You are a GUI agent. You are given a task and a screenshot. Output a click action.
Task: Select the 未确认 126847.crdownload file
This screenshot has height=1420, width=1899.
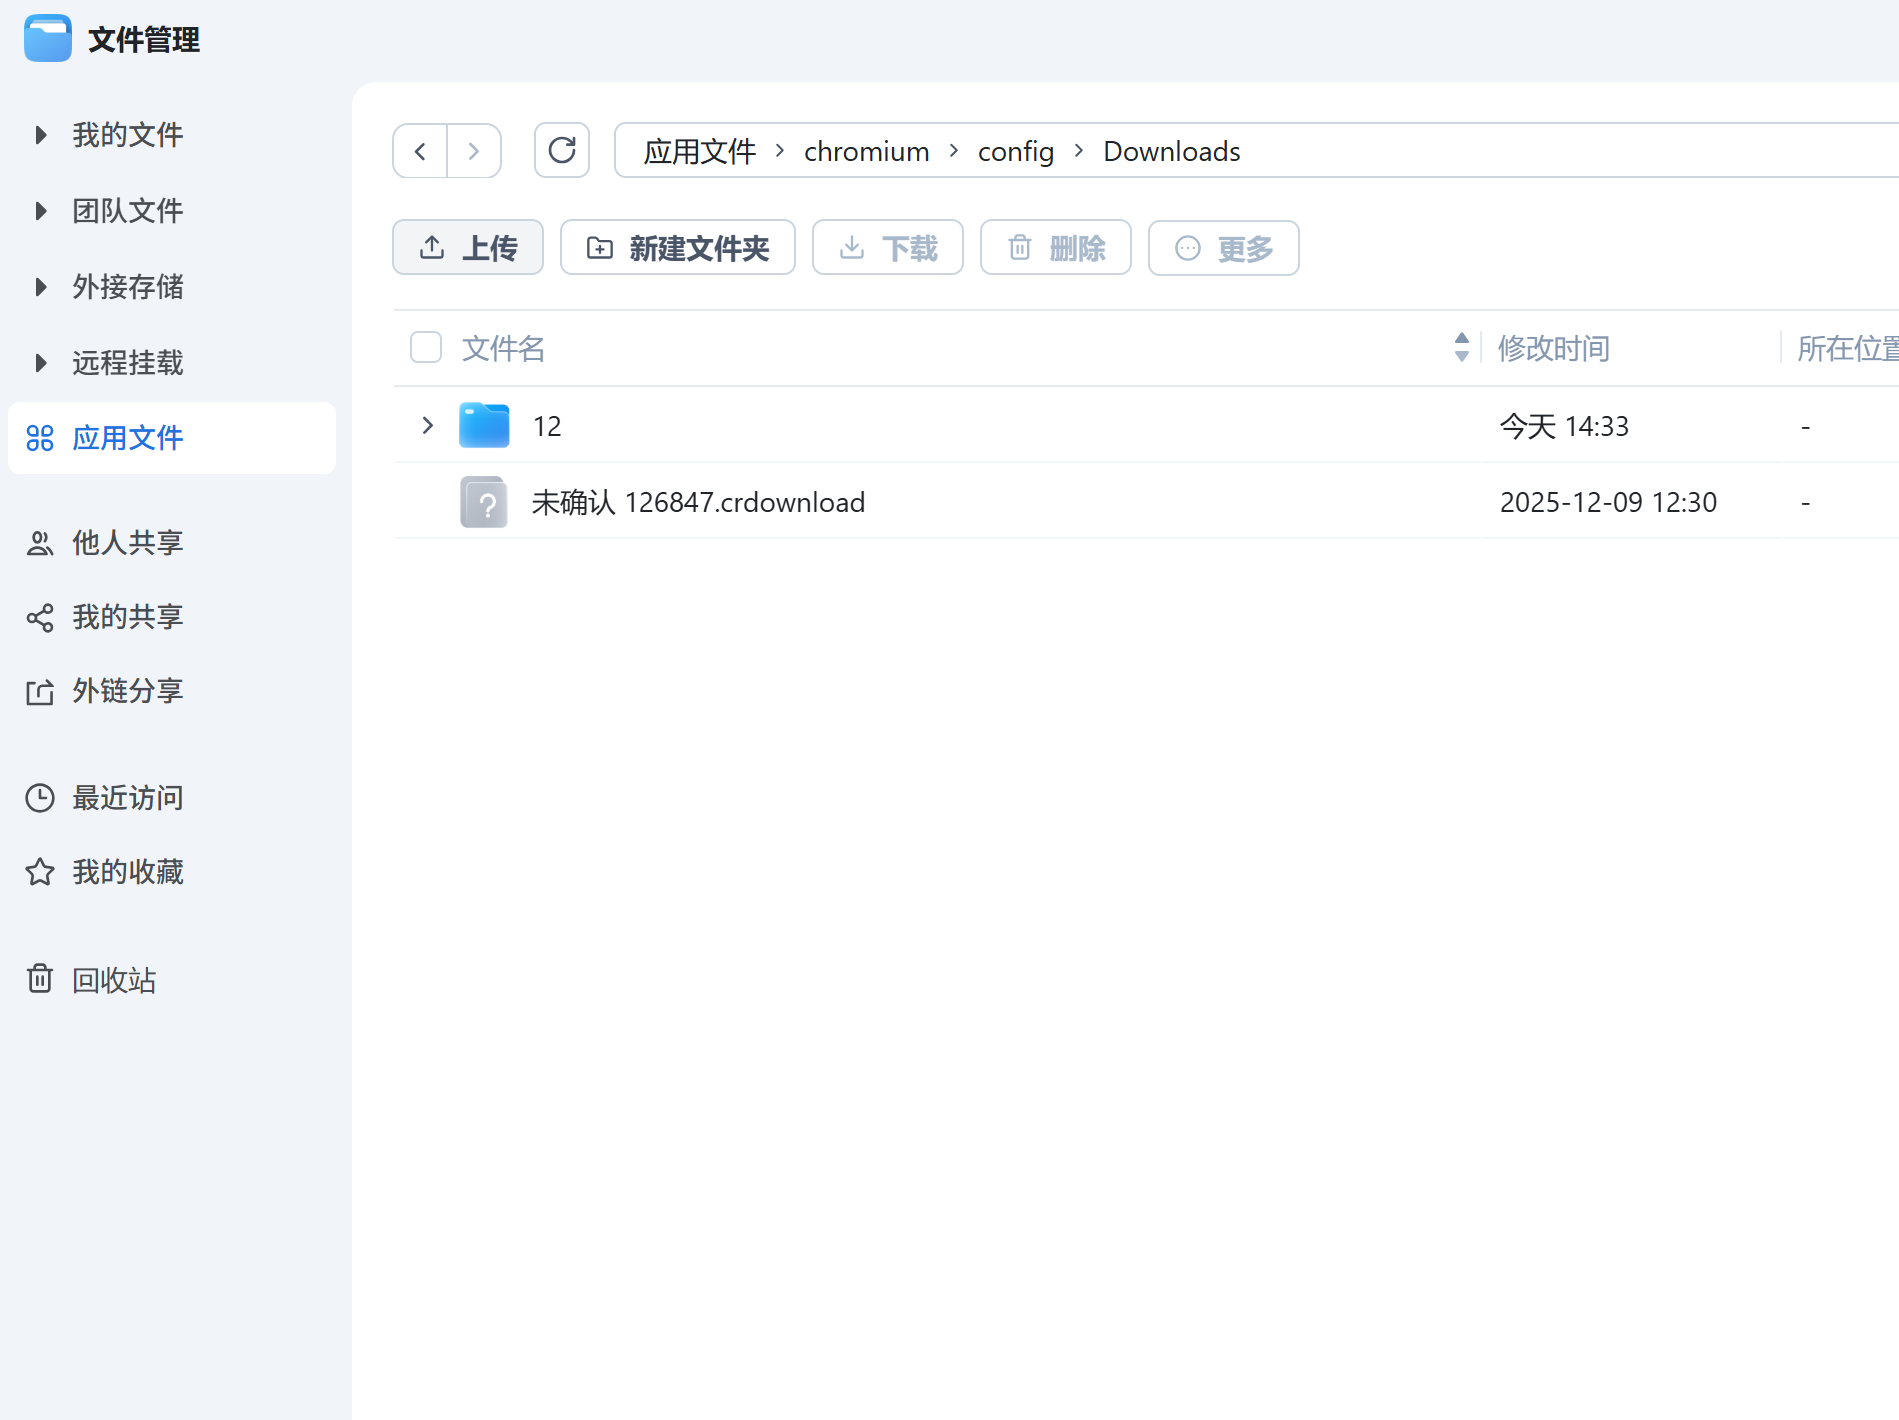point(698,502)
